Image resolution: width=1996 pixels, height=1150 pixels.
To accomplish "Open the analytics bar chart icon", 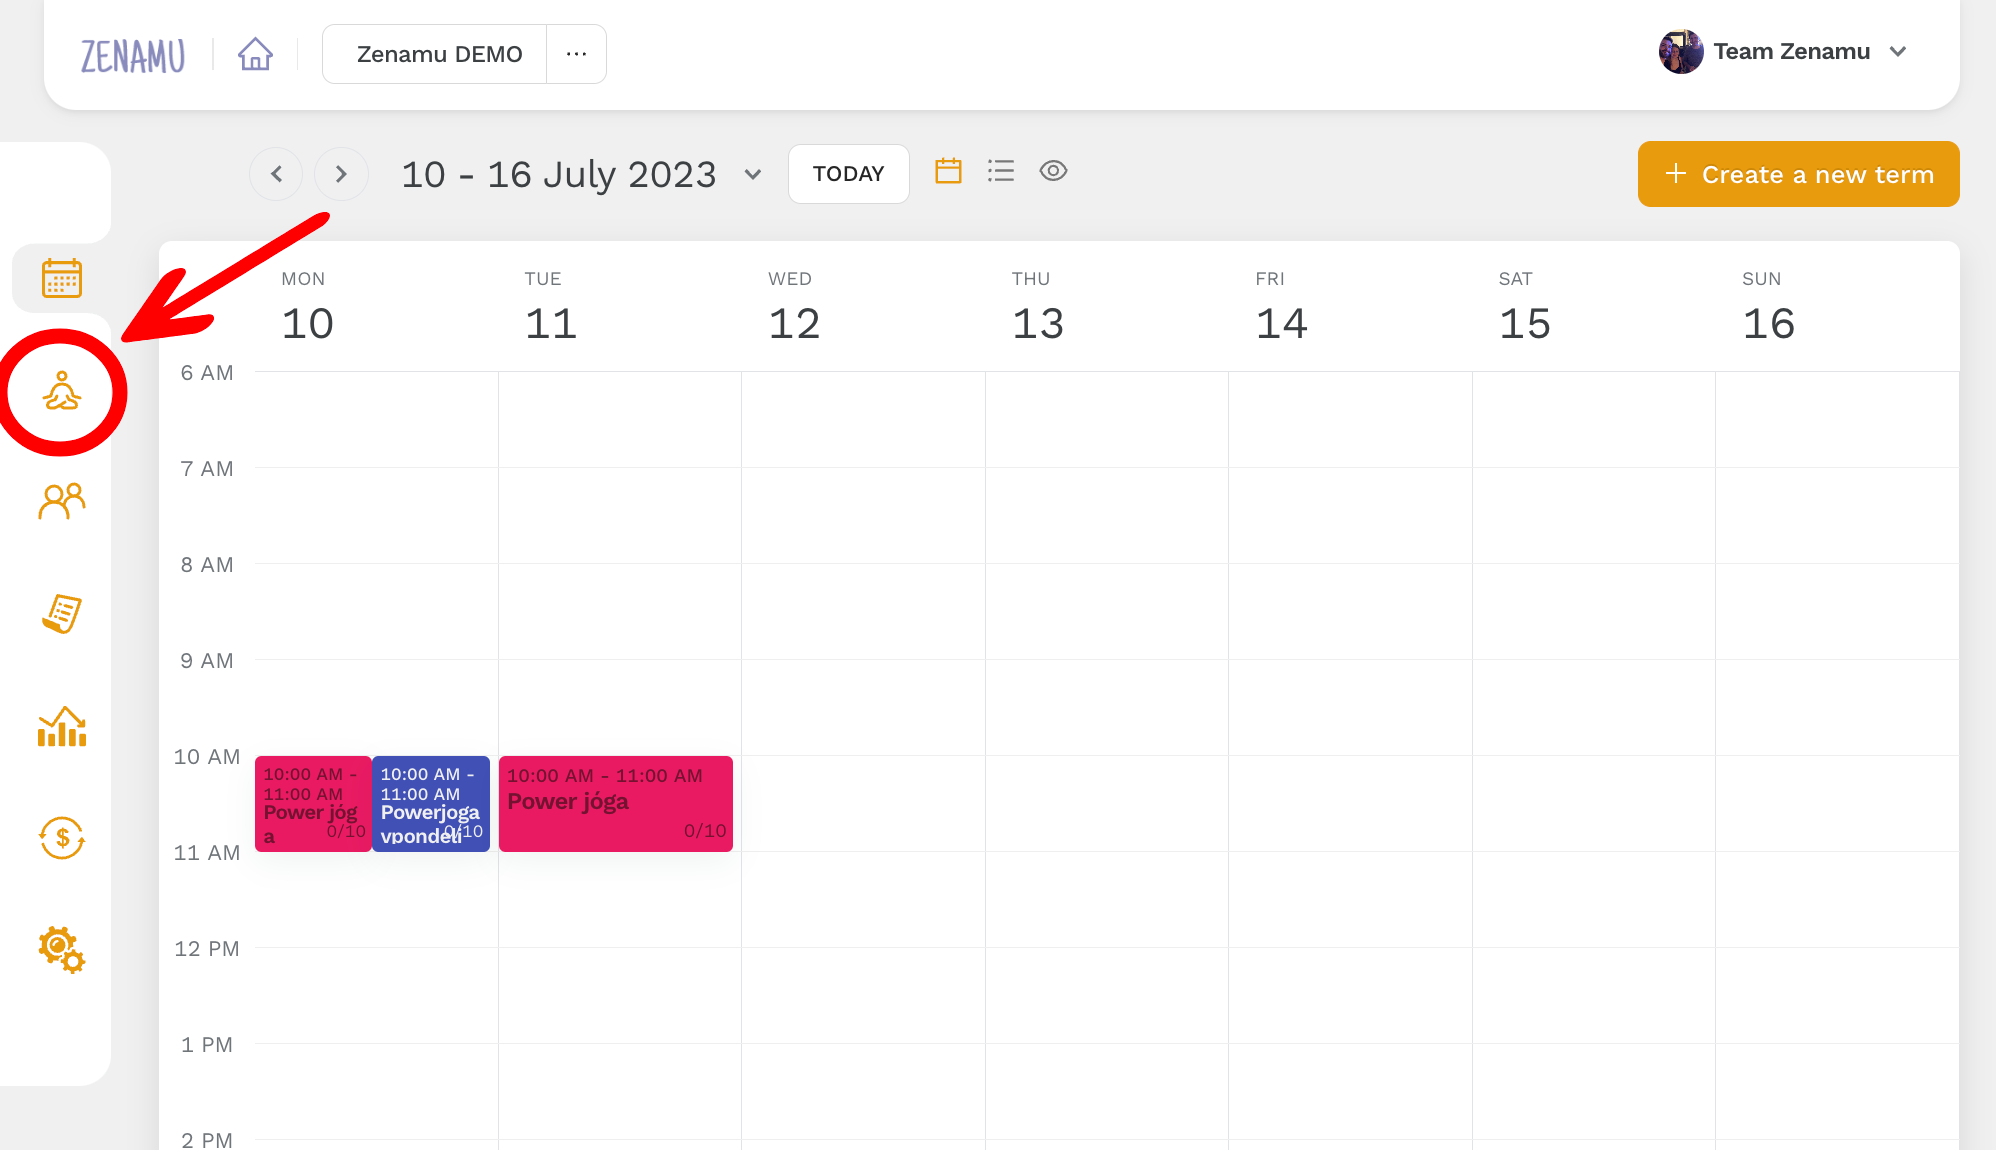I will [x=62, y=726].
